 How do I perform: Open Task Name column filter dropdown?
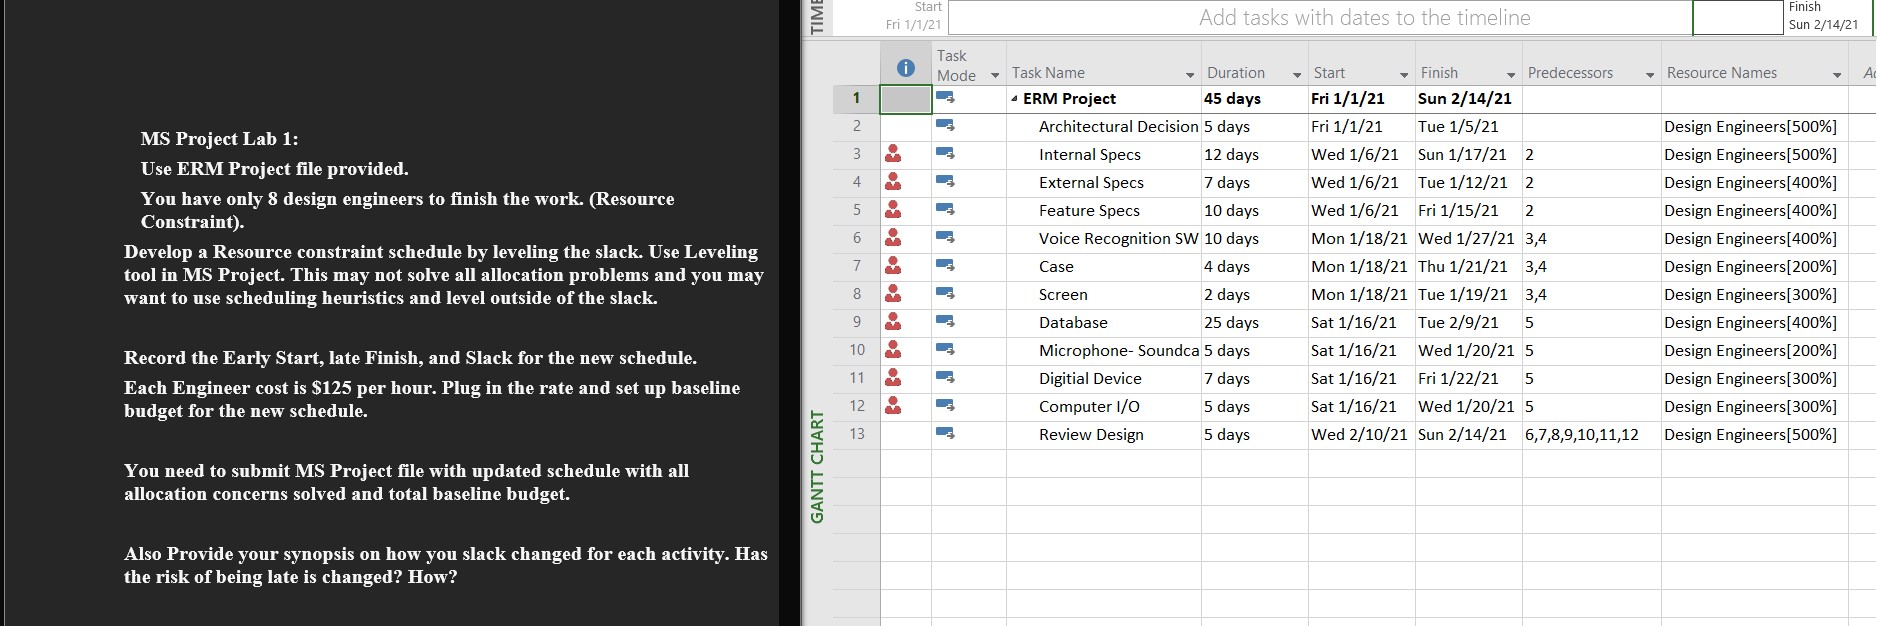[x=1189, y=76]
